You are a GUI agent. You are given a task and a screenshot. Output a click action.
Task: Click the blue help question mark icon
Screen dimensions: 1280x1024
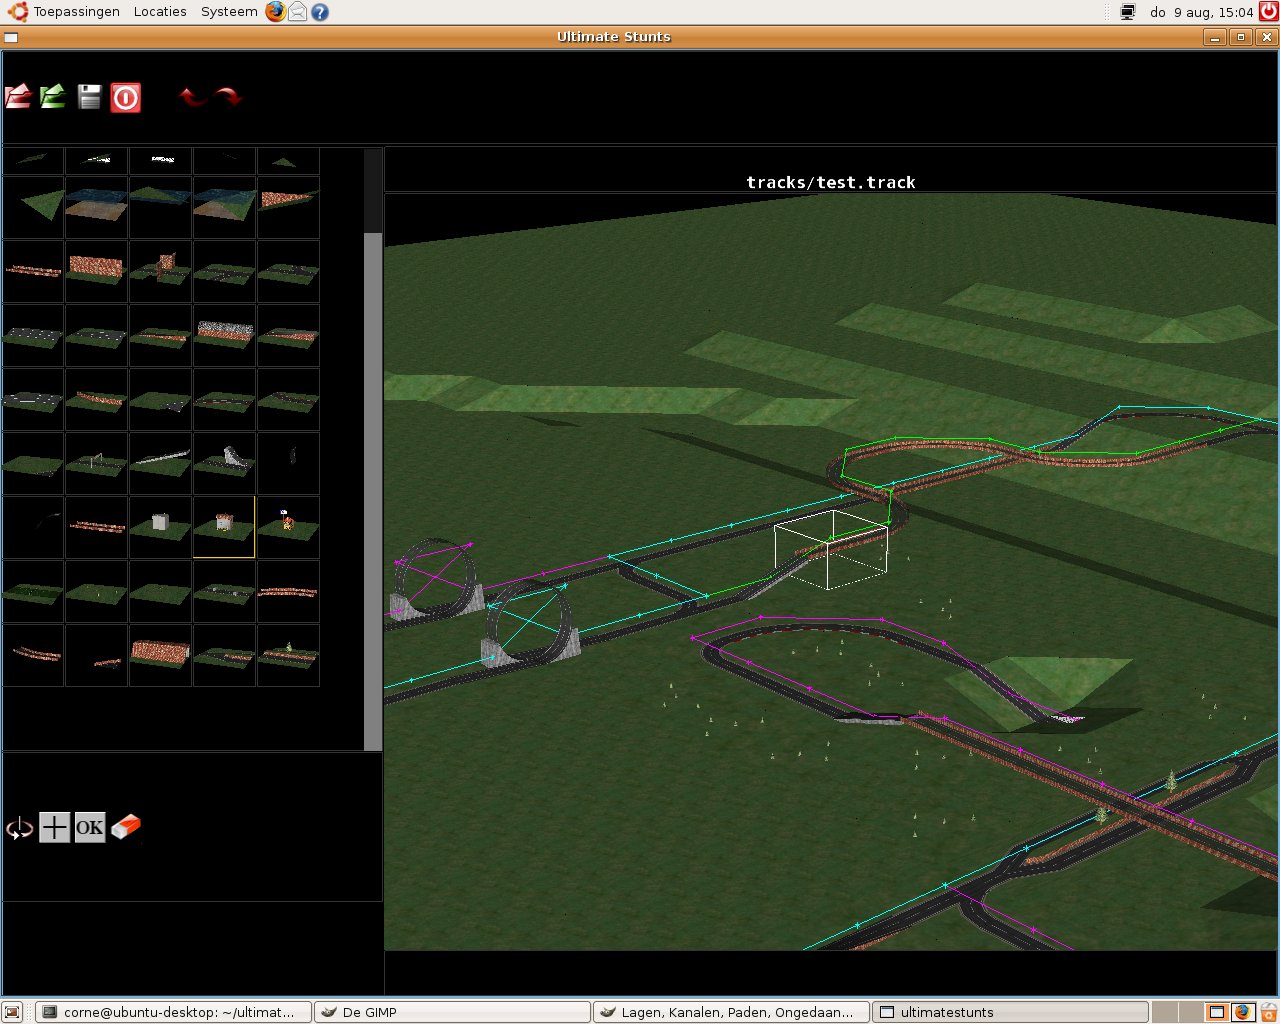(320, 12)
